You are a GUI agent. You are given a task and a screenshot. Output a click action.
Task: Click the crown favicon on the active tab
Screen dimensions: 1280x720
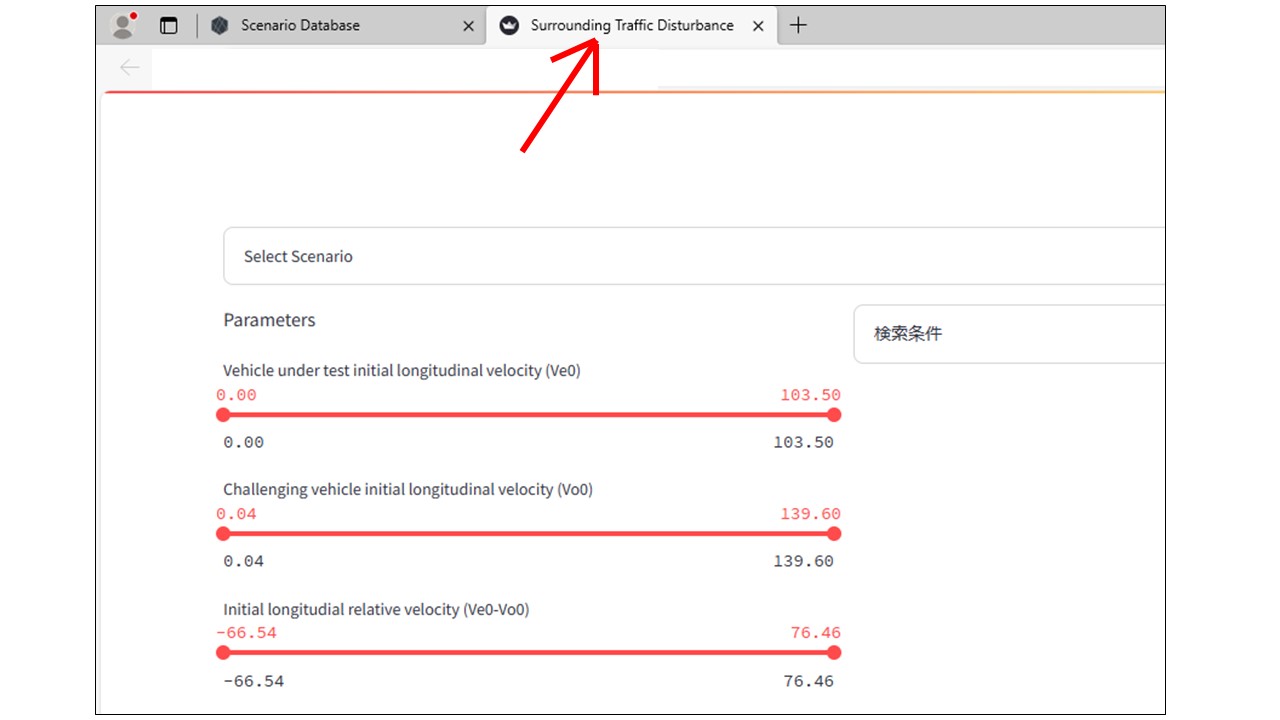click(509, 26)
